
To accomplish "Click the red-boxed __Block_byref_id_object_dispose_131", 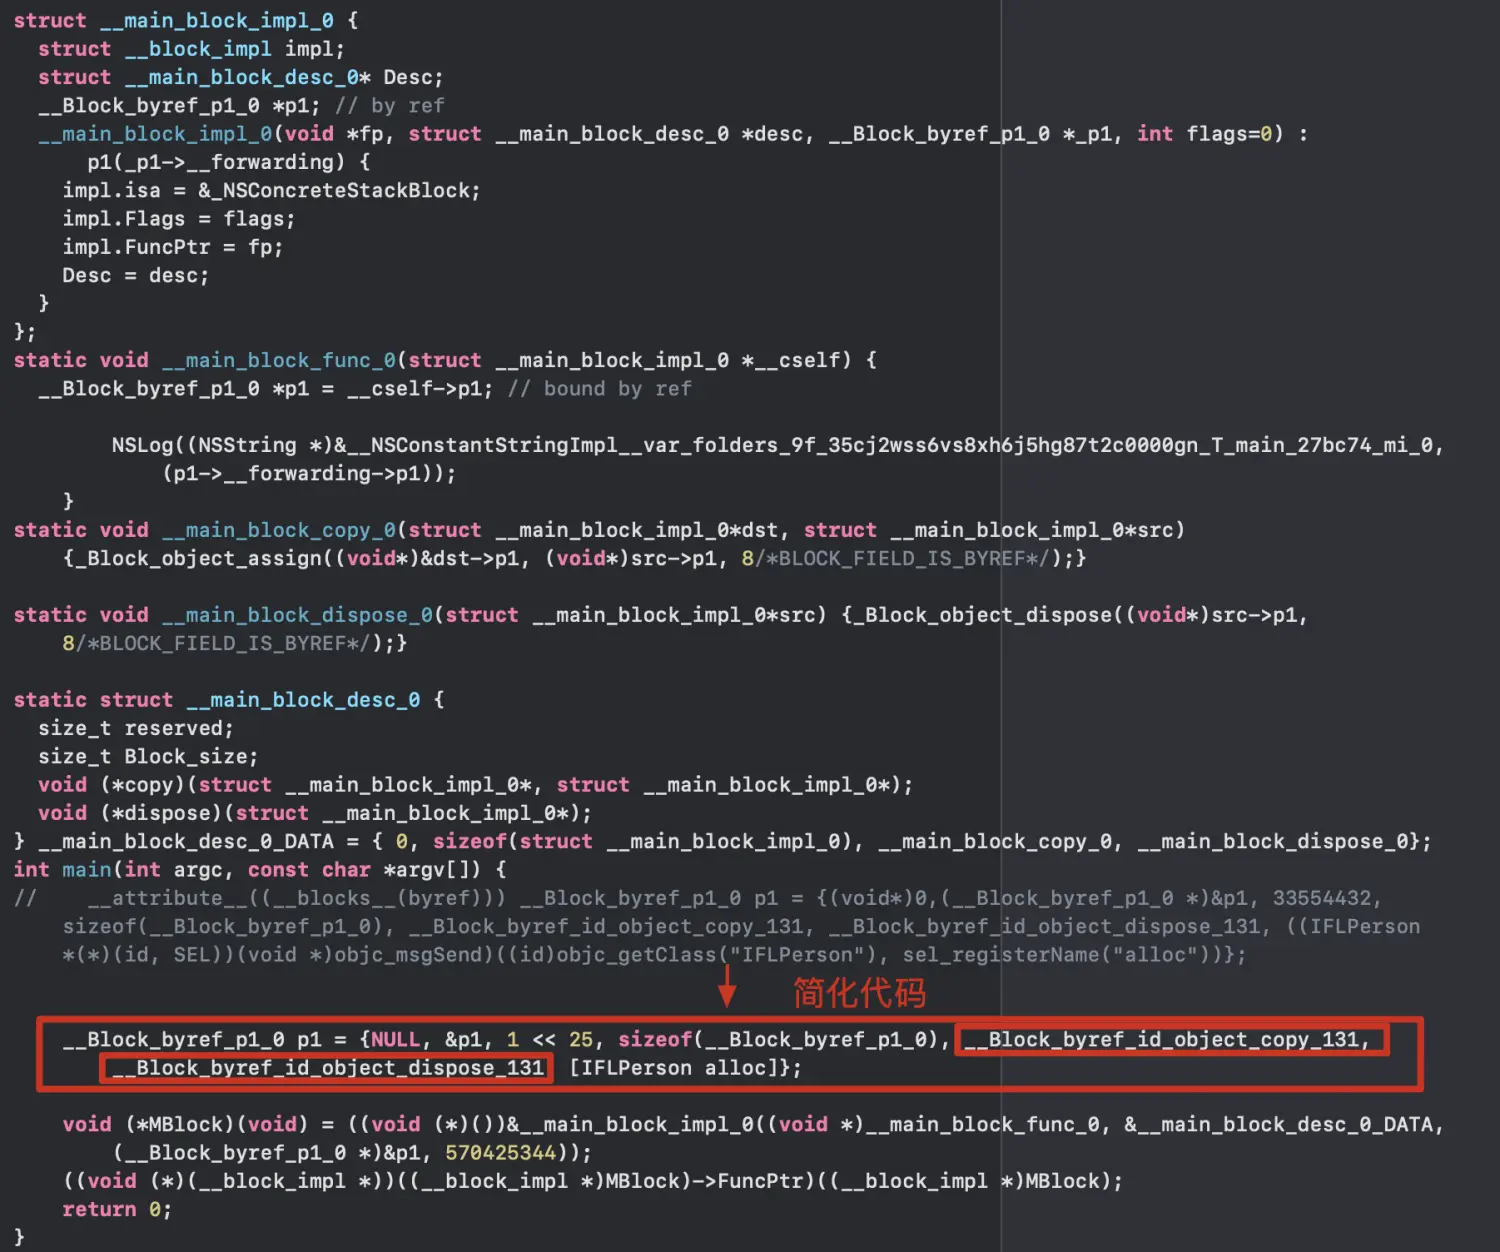I will coord(327,1068).
